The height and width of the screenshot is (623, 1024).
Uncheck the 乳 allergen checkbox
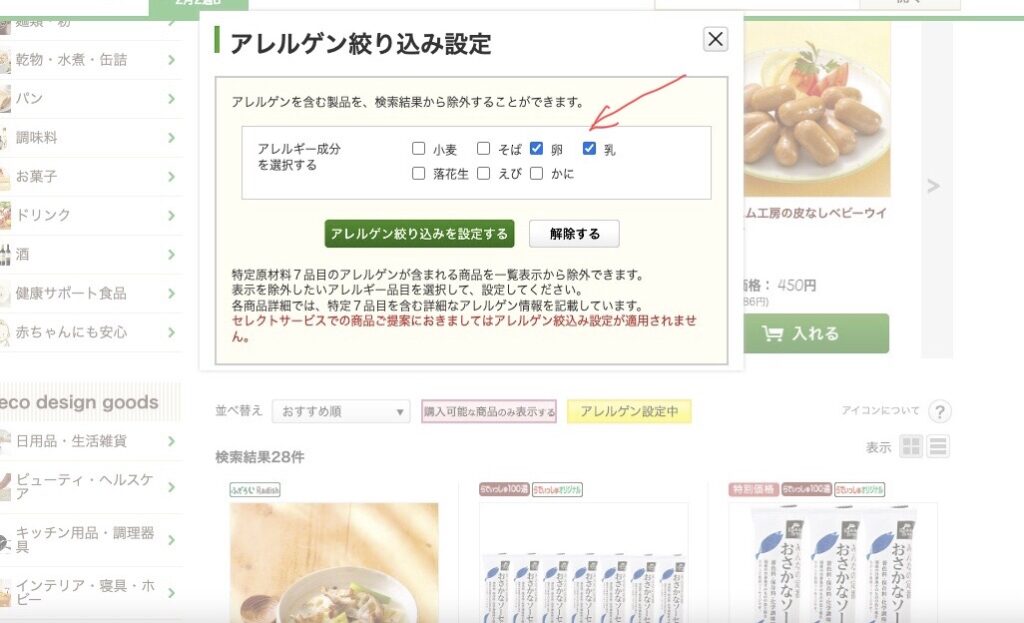click(x=589, y=148)
